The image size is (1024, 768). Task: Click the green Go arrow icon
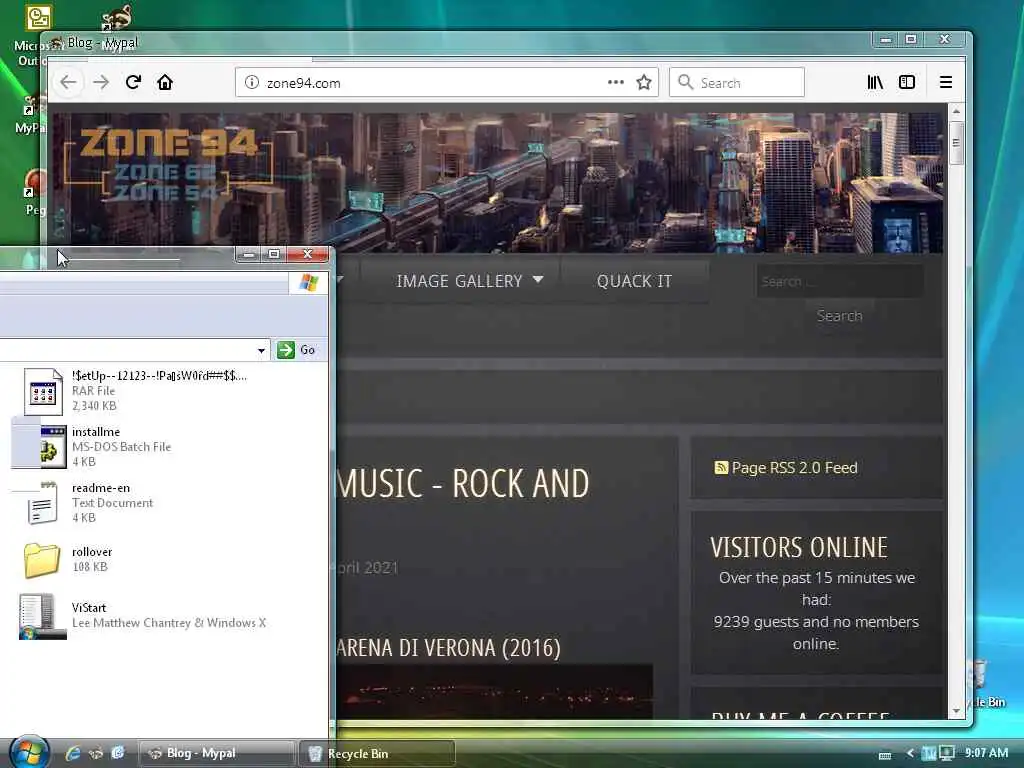pos(286,350)
